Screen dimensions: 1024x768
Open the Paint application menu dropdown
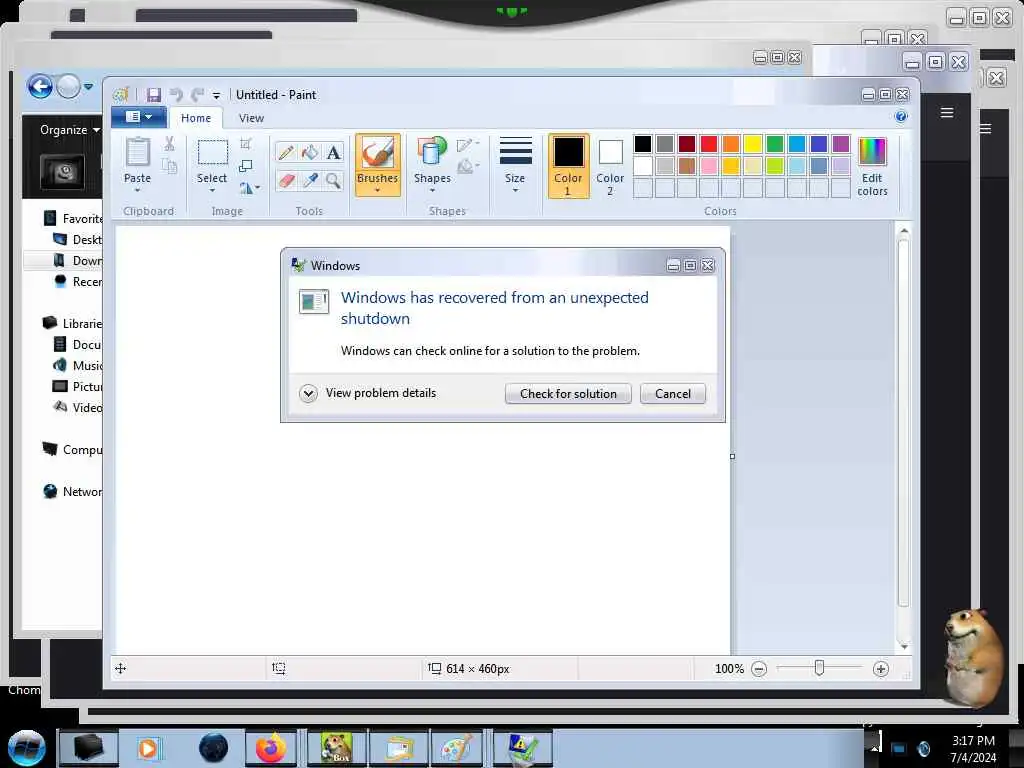[138, 117]
